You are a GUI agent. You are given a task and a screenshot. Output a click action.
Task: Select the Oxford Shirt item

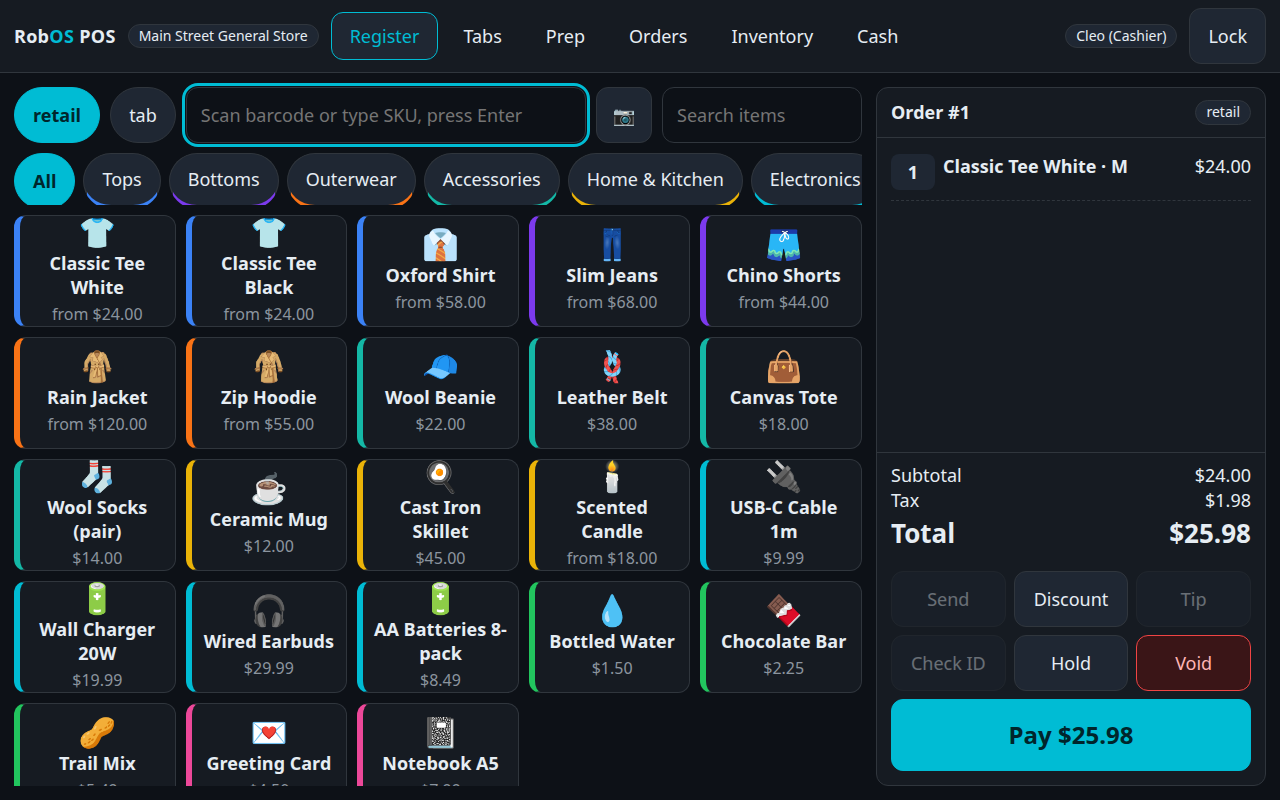[438, 271]
